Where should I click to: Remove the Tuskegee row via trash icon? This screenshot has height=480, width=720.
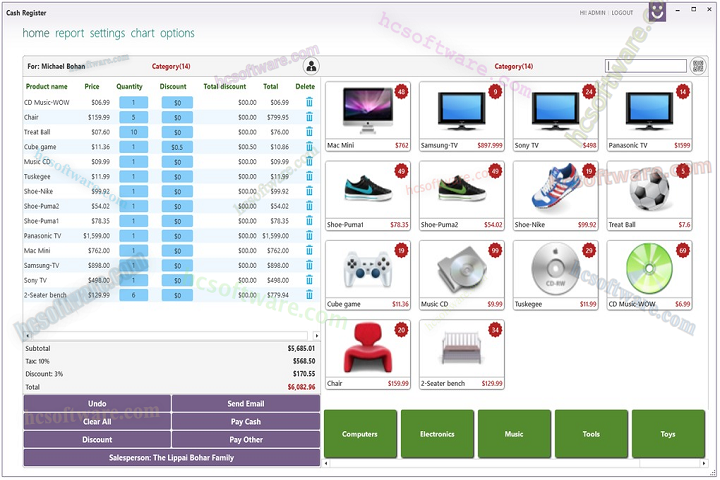coord(310,176)
